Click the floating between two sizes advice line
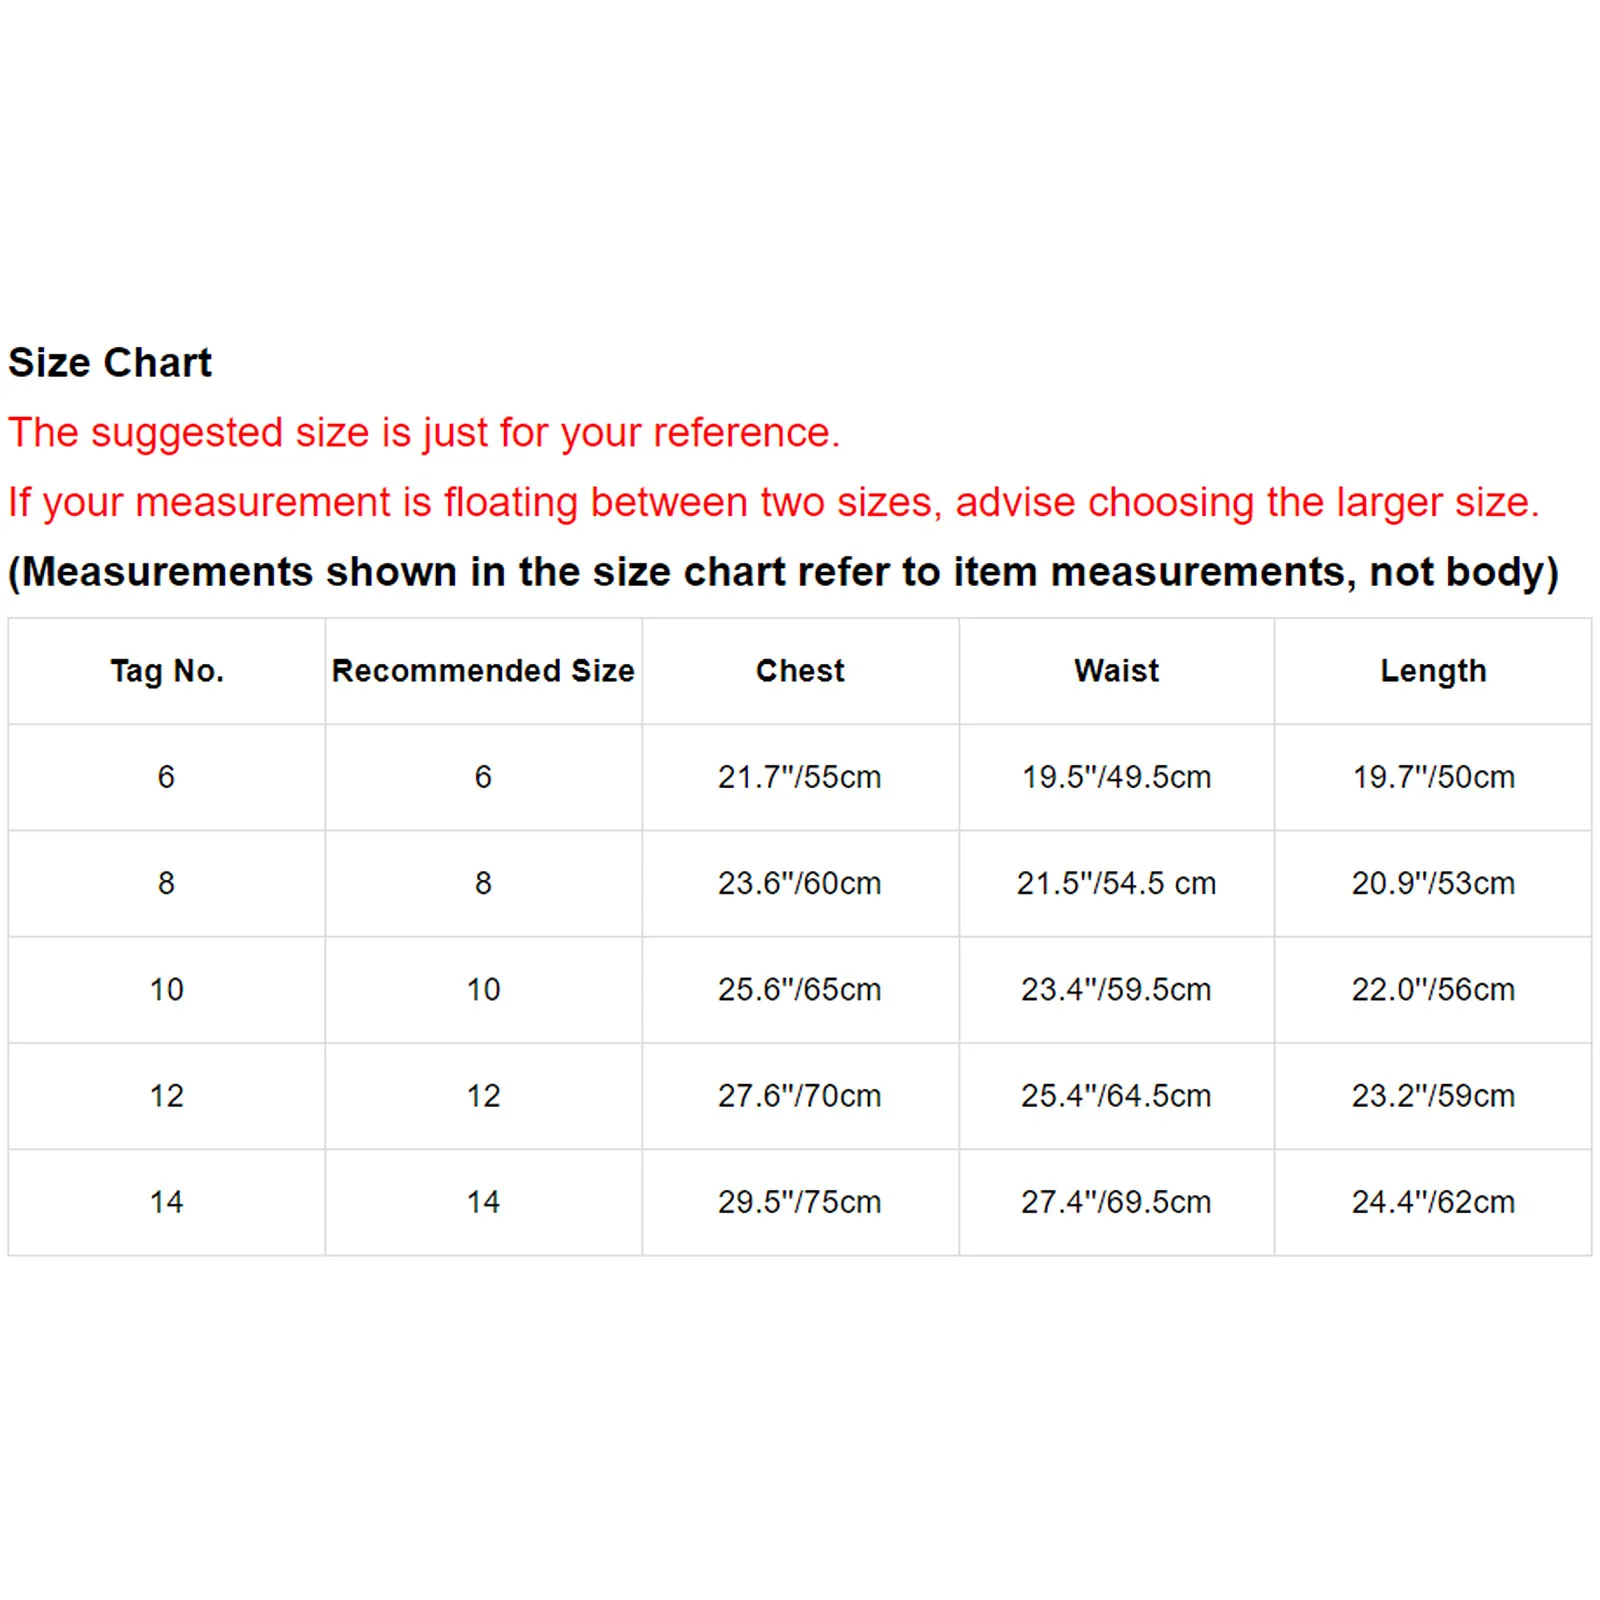Image resolution: width=1600 pixels, height=1600 pixels. [x=773, y=502]
